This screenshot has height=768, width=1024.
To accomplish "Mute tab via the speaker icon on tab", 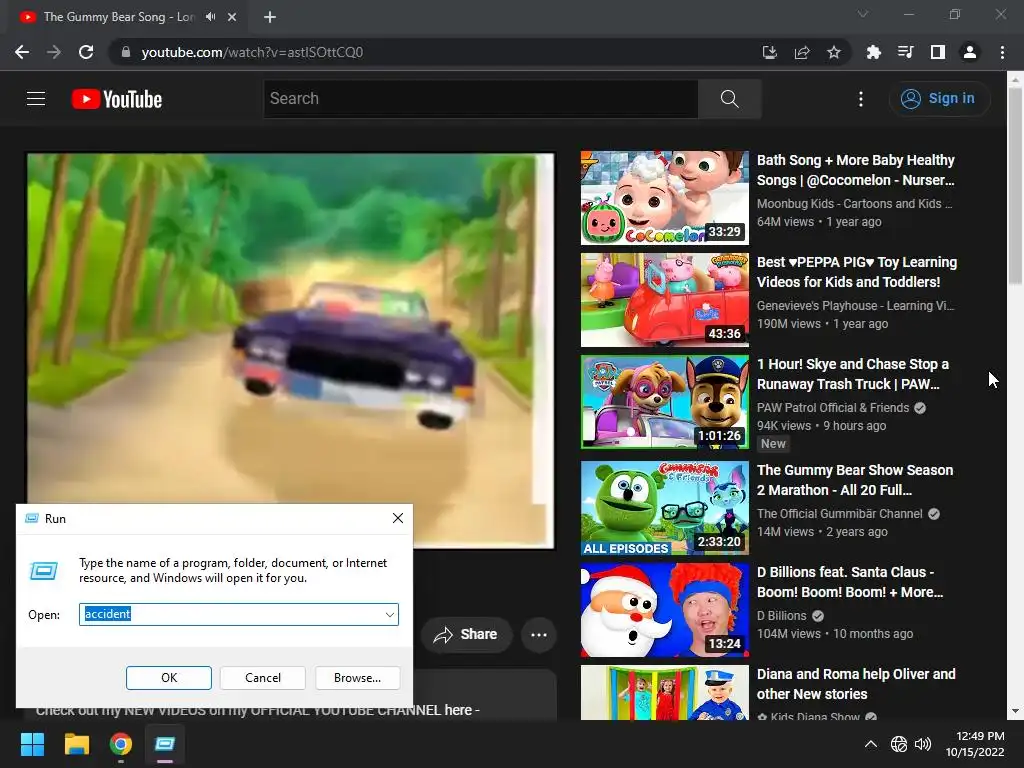I will (210, 17).
